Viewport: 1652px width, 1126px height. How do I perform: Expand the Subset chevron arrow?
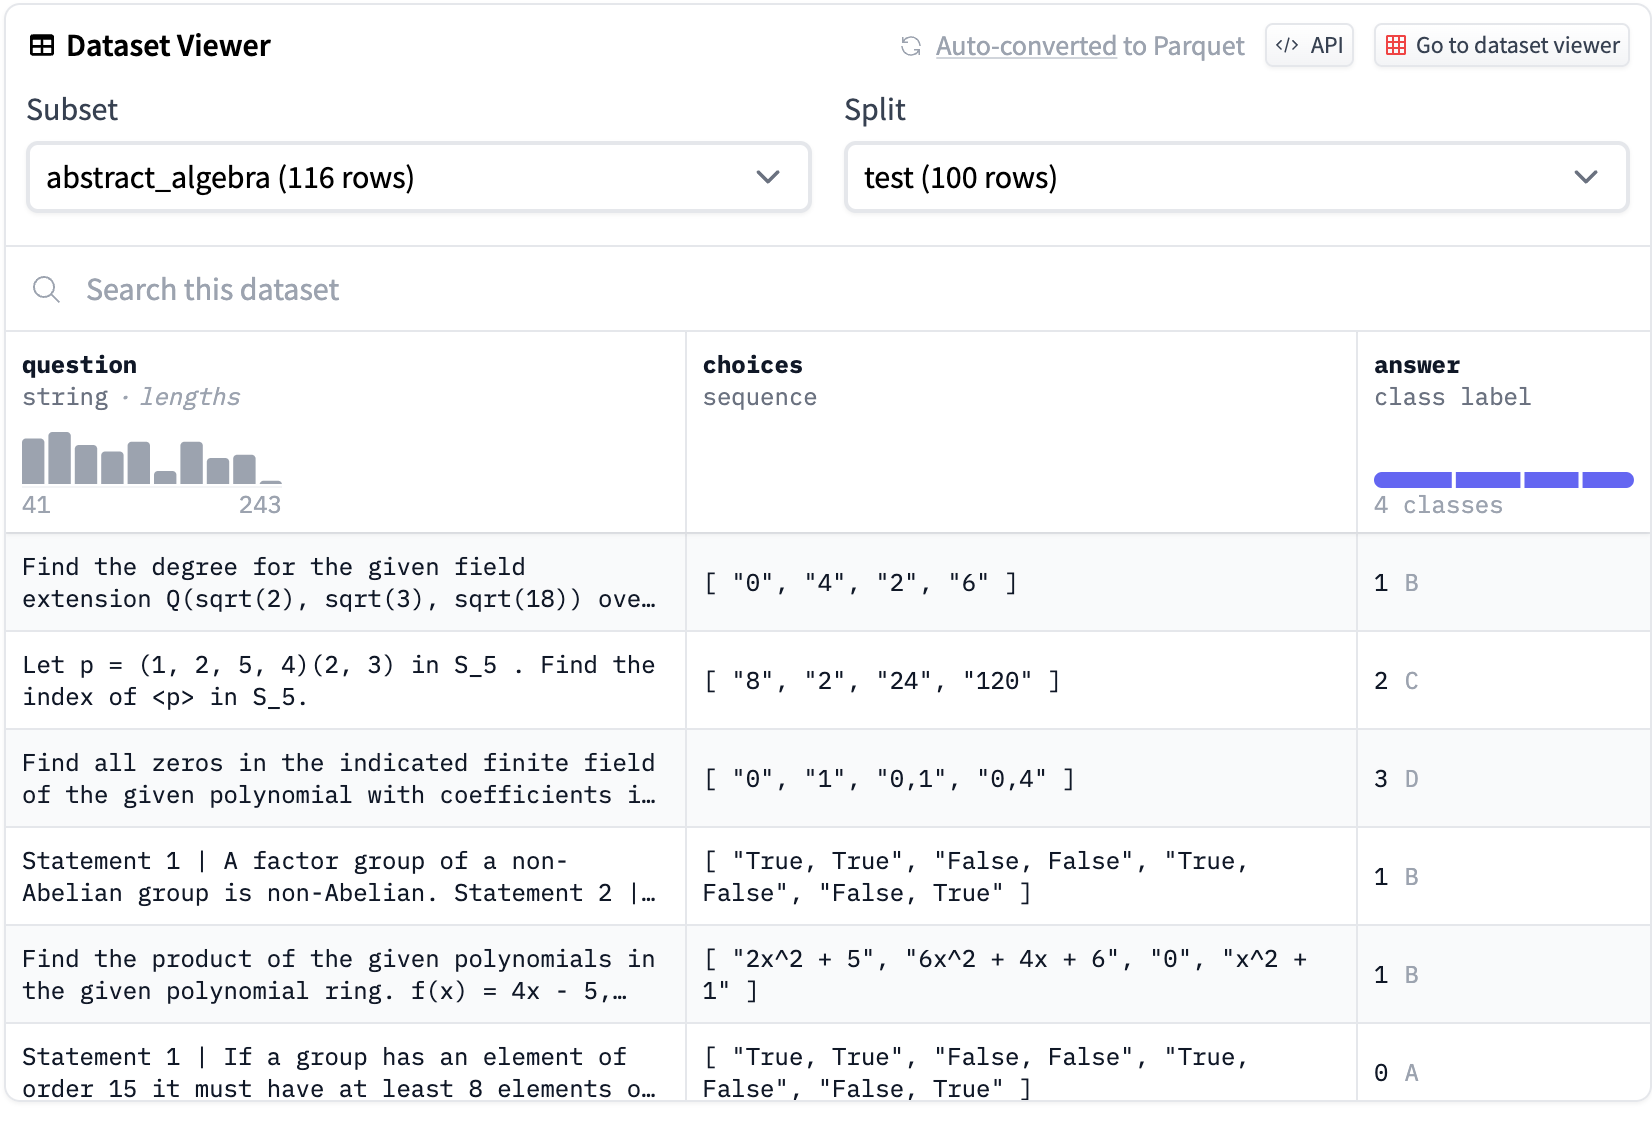pos(768,177)
